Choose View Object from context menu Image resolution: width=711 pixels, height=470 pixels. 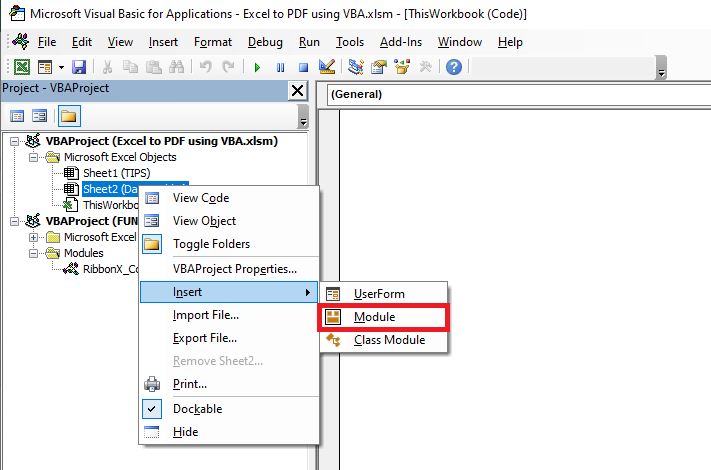click(x=229, y=221)
